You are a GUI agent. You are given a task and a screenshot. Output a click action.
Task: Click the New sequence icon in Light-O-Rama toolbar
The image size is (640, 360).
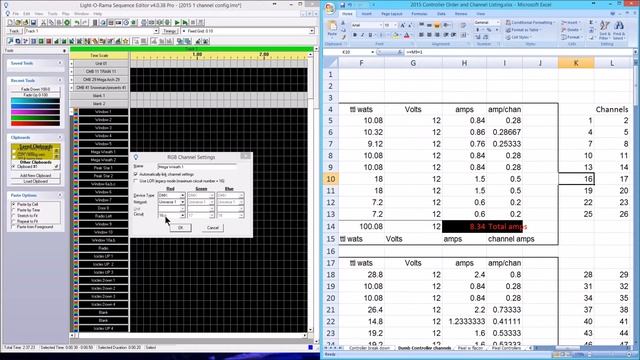point(10,22)
